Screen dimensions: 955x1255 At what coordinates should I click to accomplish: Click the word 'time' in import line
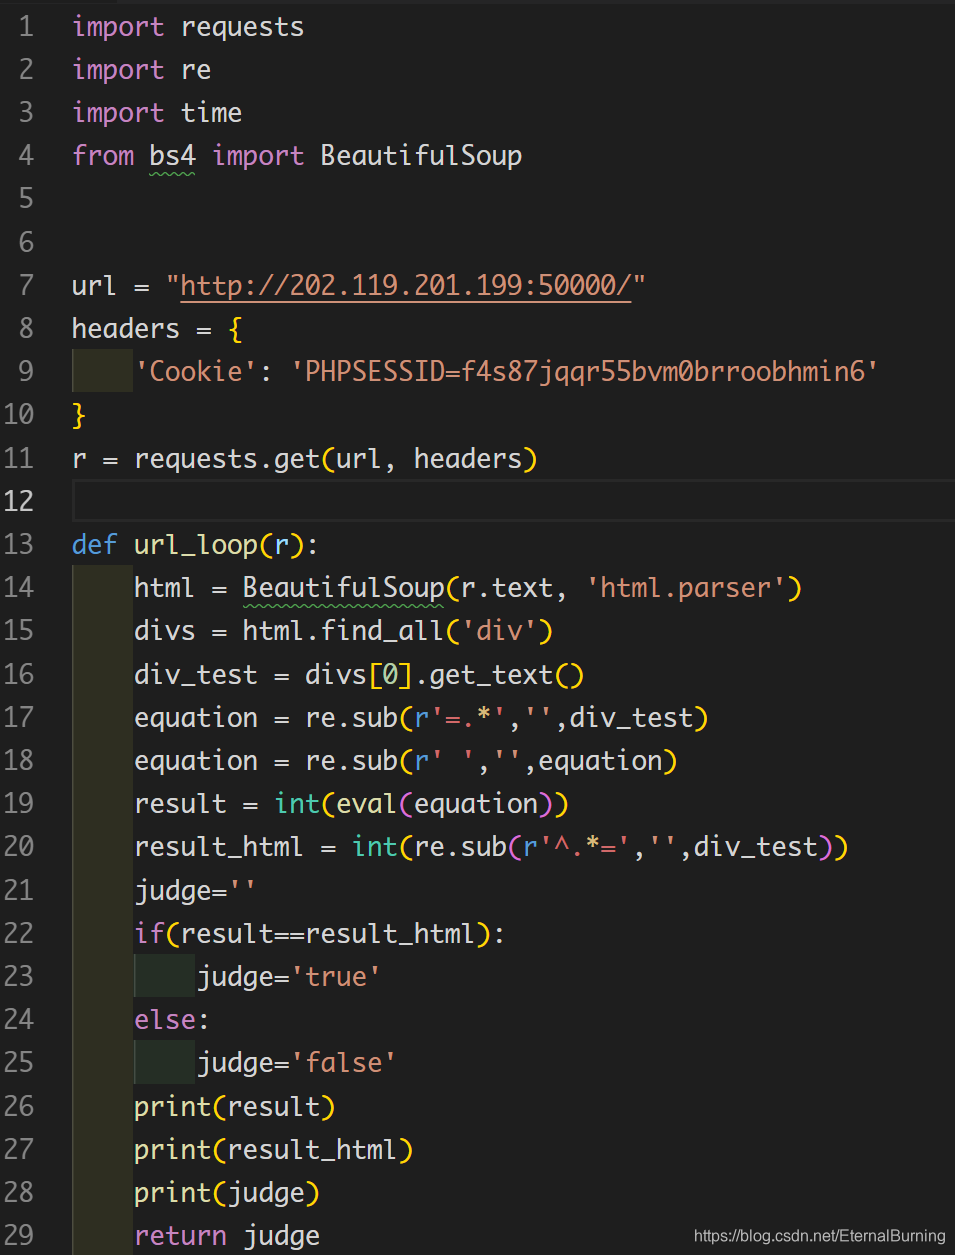pos(211,113)
